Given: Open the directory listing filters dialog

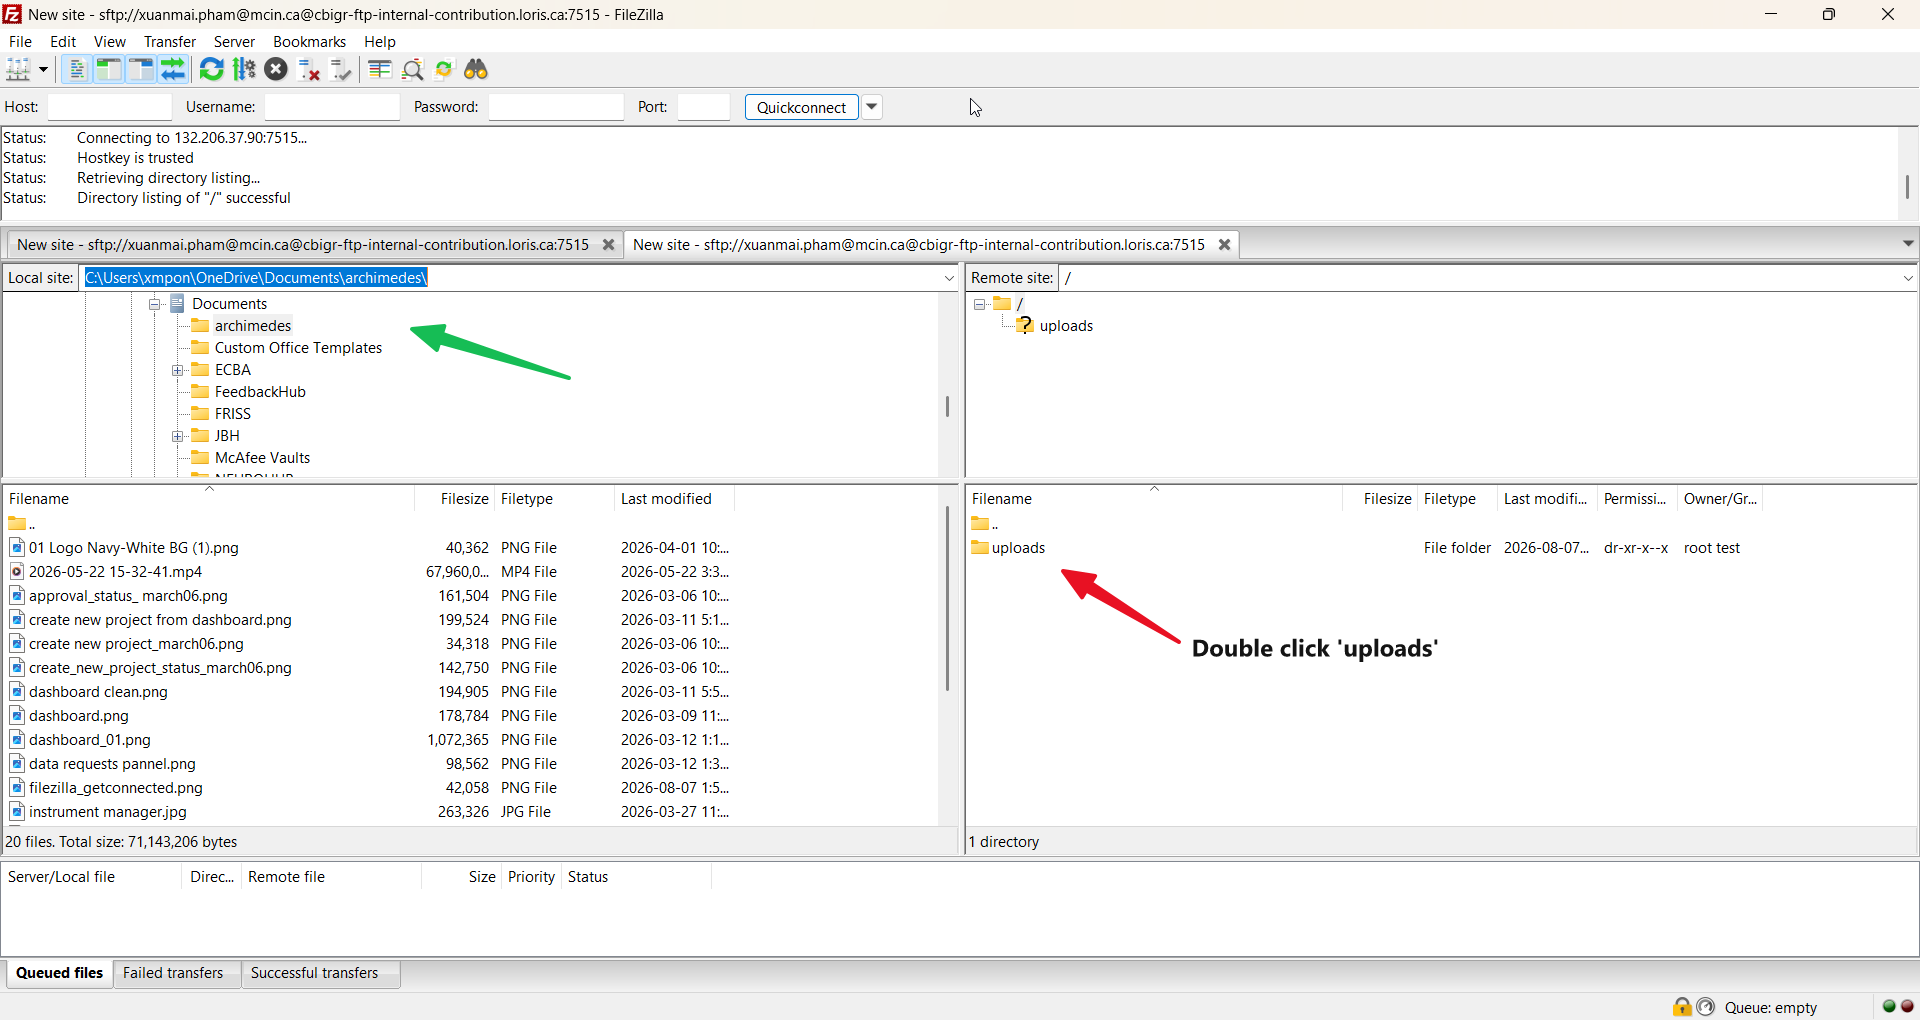Looking at the screenshot, I should point(379,69).
